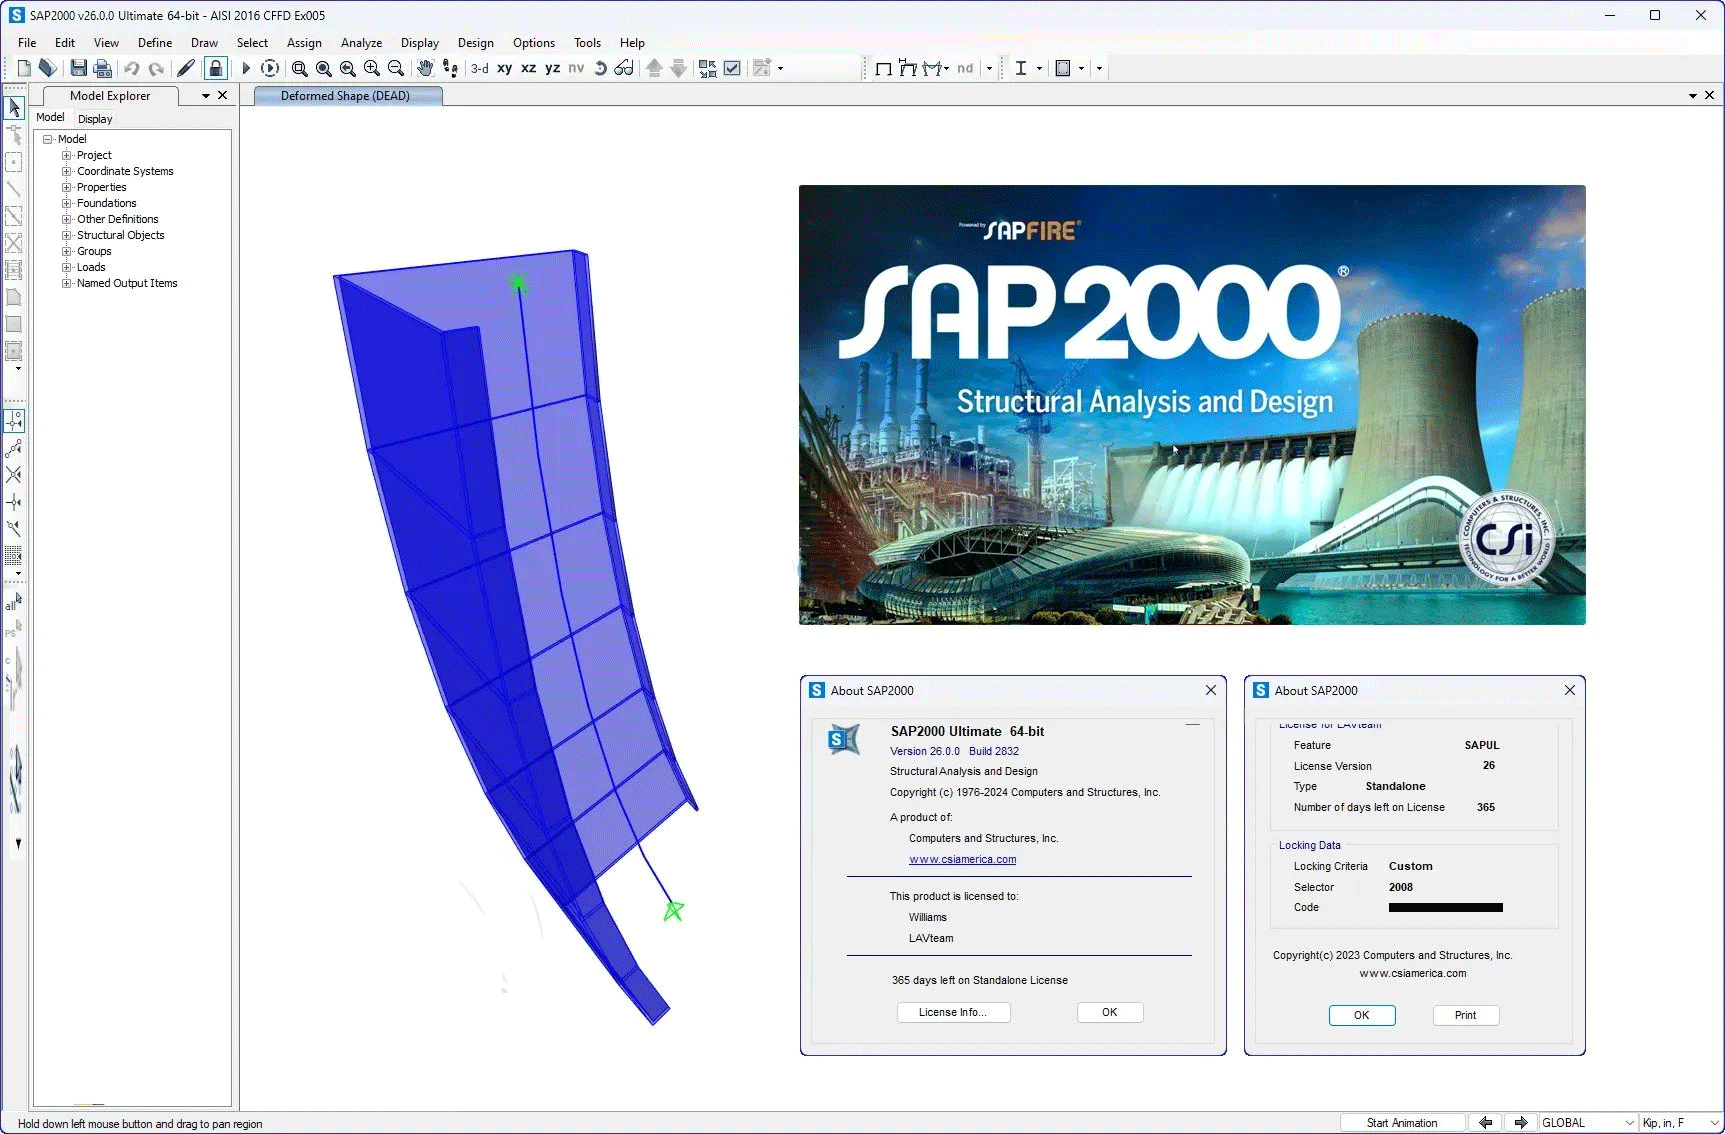Click the License Info... button
Image resolution: width=1725 pixels, height=1134 pixels.
(953, 1012)
